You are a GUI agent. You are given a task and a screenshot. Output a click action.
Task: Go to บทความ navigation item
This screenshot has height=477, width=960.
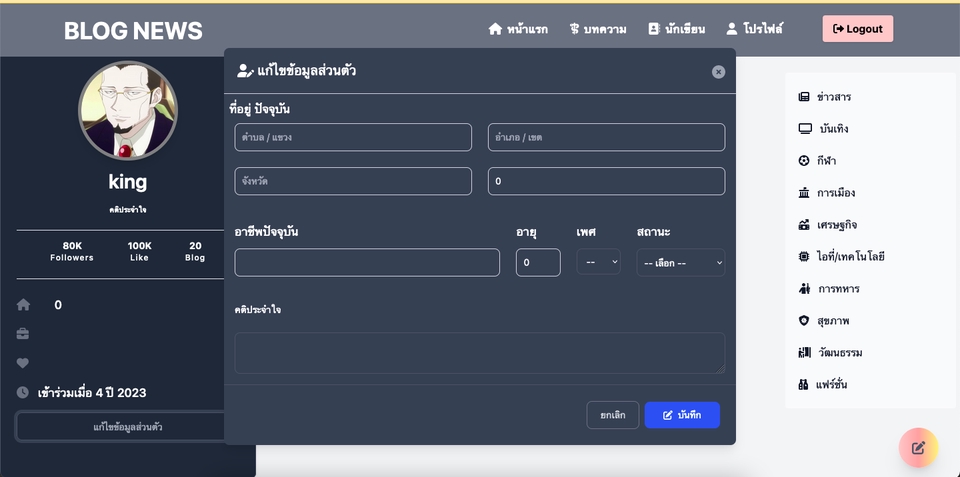598,29
